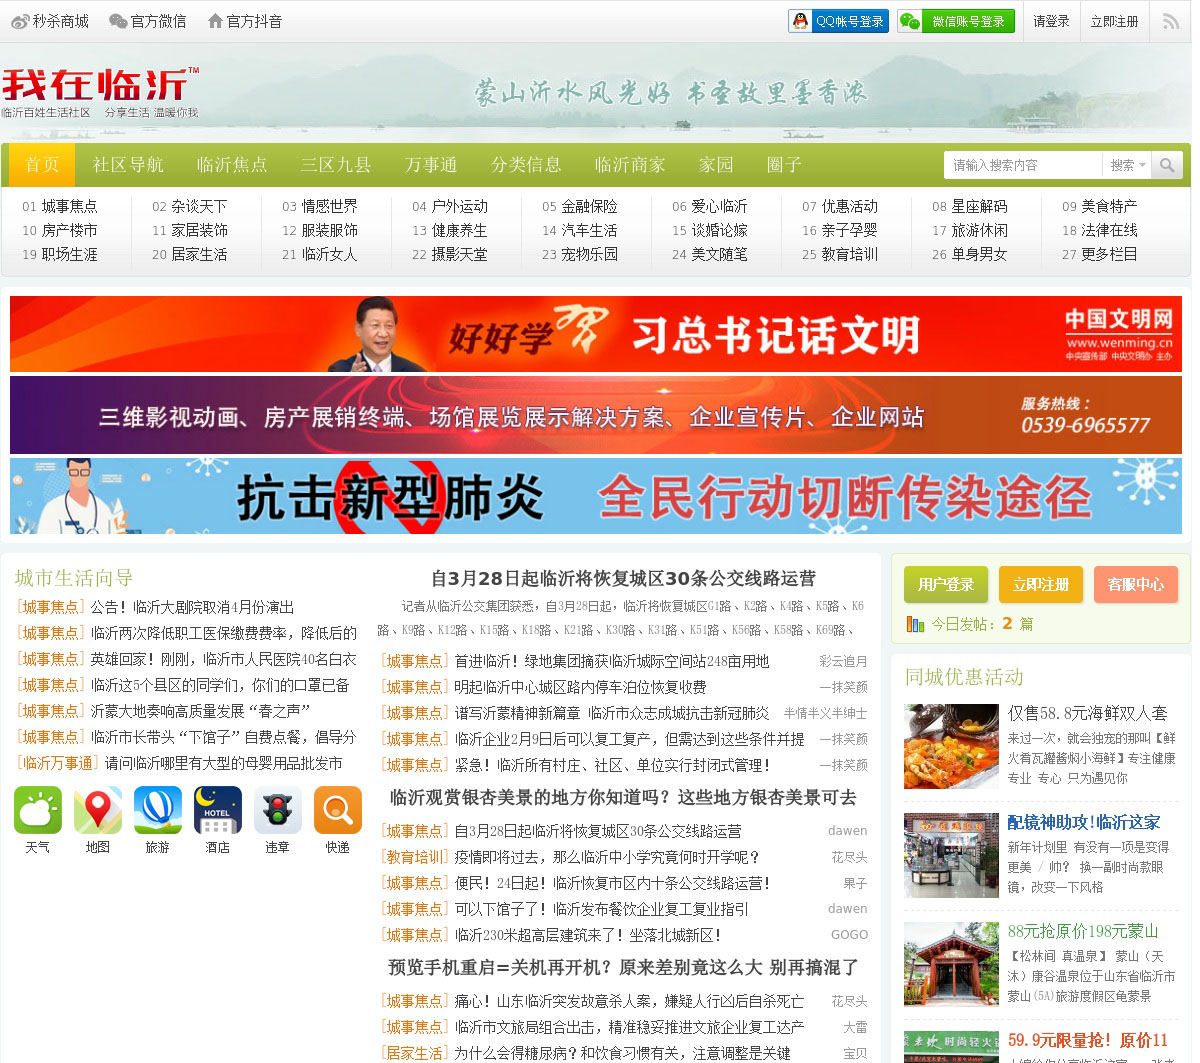Open author name 彩云追月

[x=843, y=661]
